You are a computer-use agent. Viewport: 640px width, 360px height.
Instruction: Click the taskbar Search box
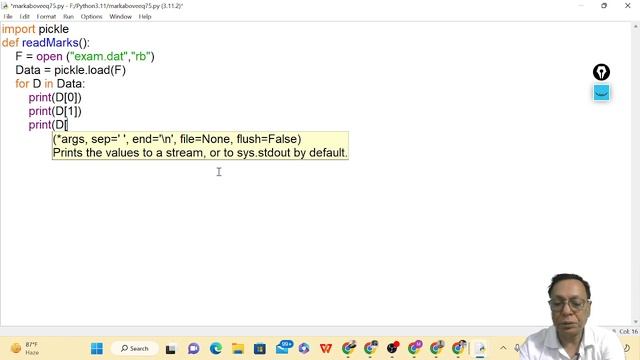point(135,349)
